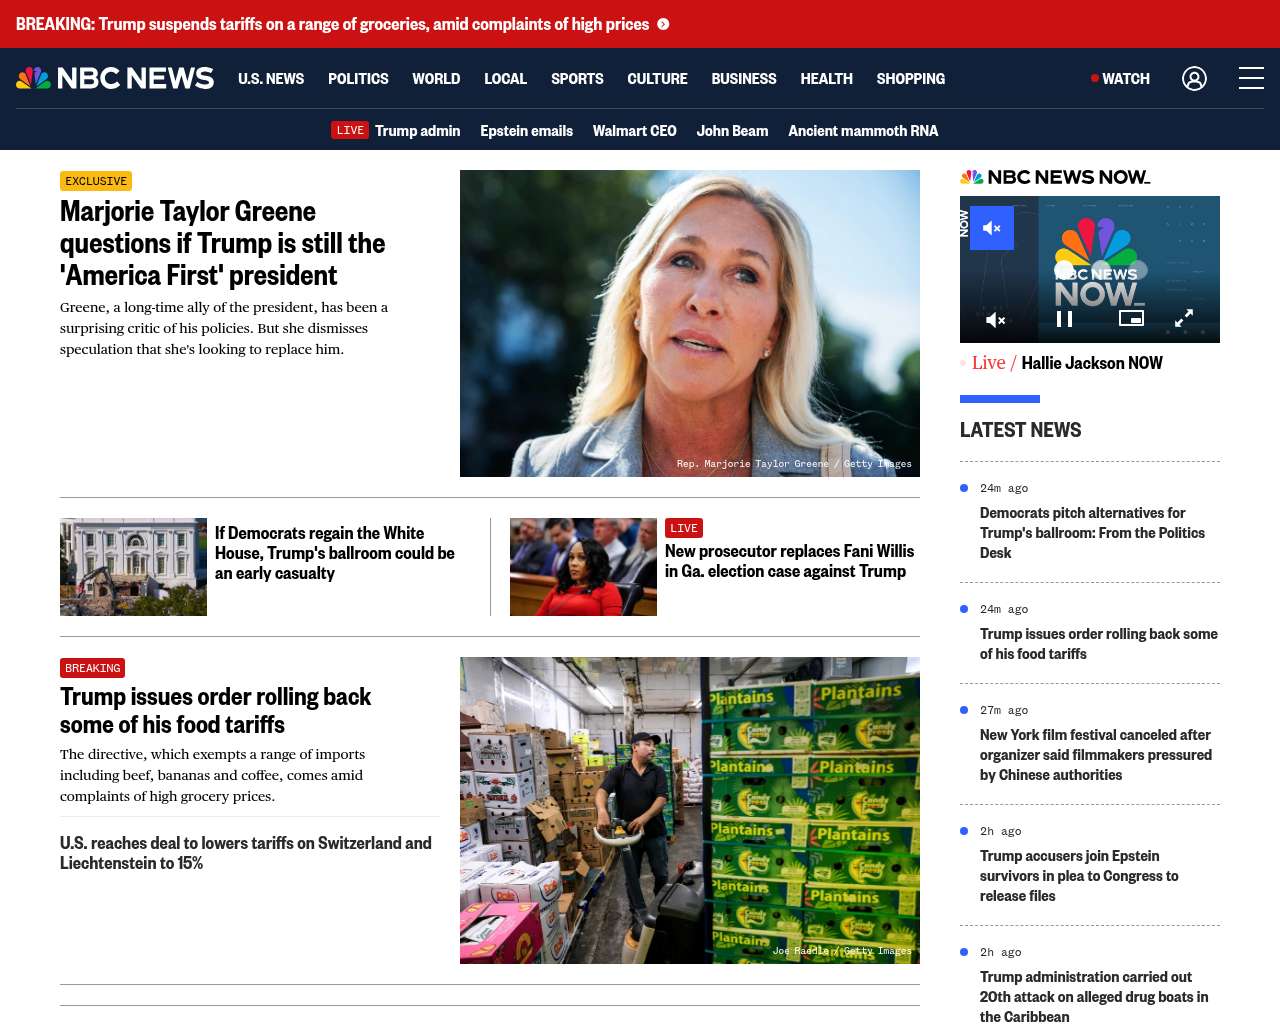
Task: Open the hamburger menu
Action: point(1251,78)
